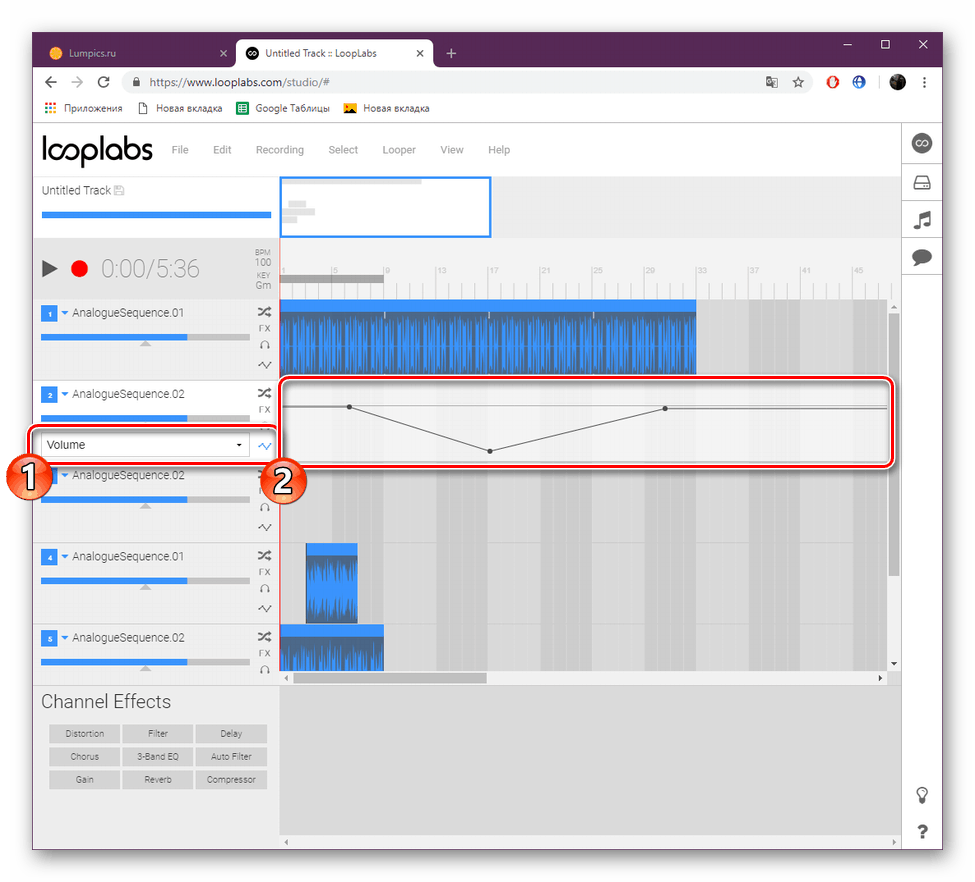This screenshot has height=882, width=975.
Task: Add Compressor channel effect
Action: [231, 780]
